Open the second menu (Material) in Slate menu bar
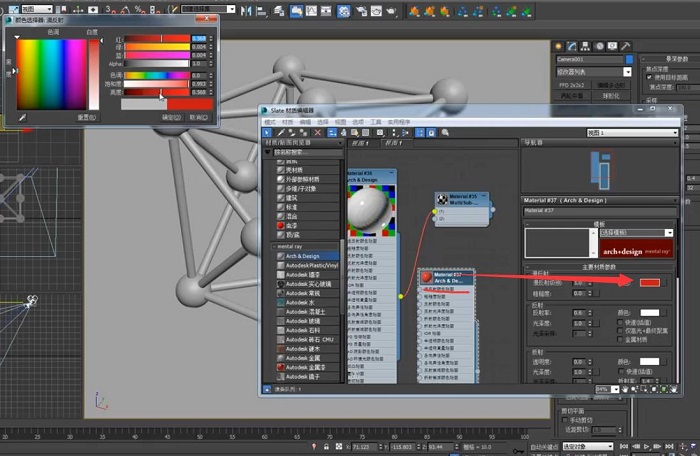The height and width of the screenshot is (456, 700). pyautogui.click(x=288, y=122)
